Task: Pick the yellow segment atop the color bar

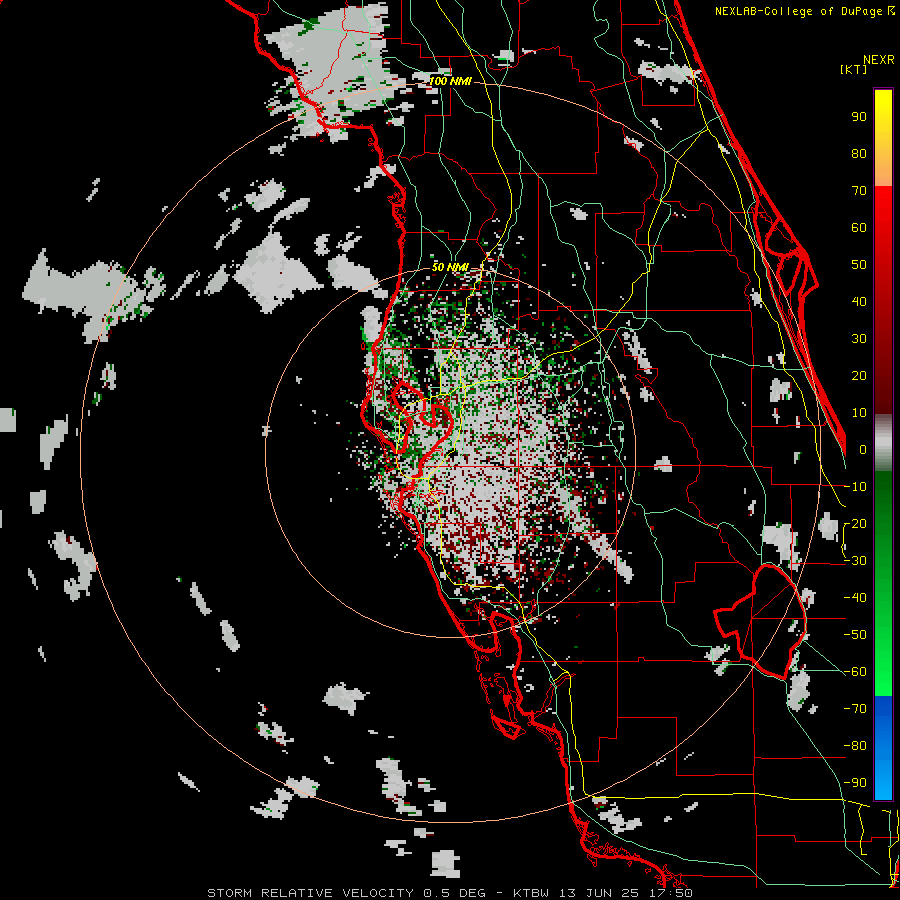Action: pos(883,115)
